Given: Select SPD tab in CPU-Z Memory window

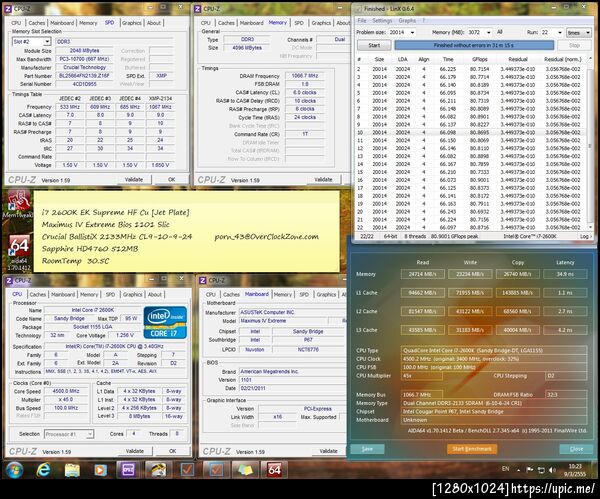Looking at the screenshot, I should tap(299, 23).
